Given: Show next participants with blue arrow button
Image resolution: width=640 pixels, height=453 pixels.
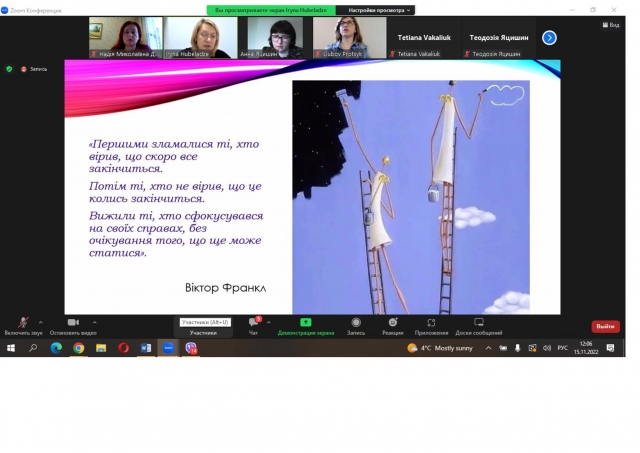Looking at the screenshot, I should click(x=549, y=38).
